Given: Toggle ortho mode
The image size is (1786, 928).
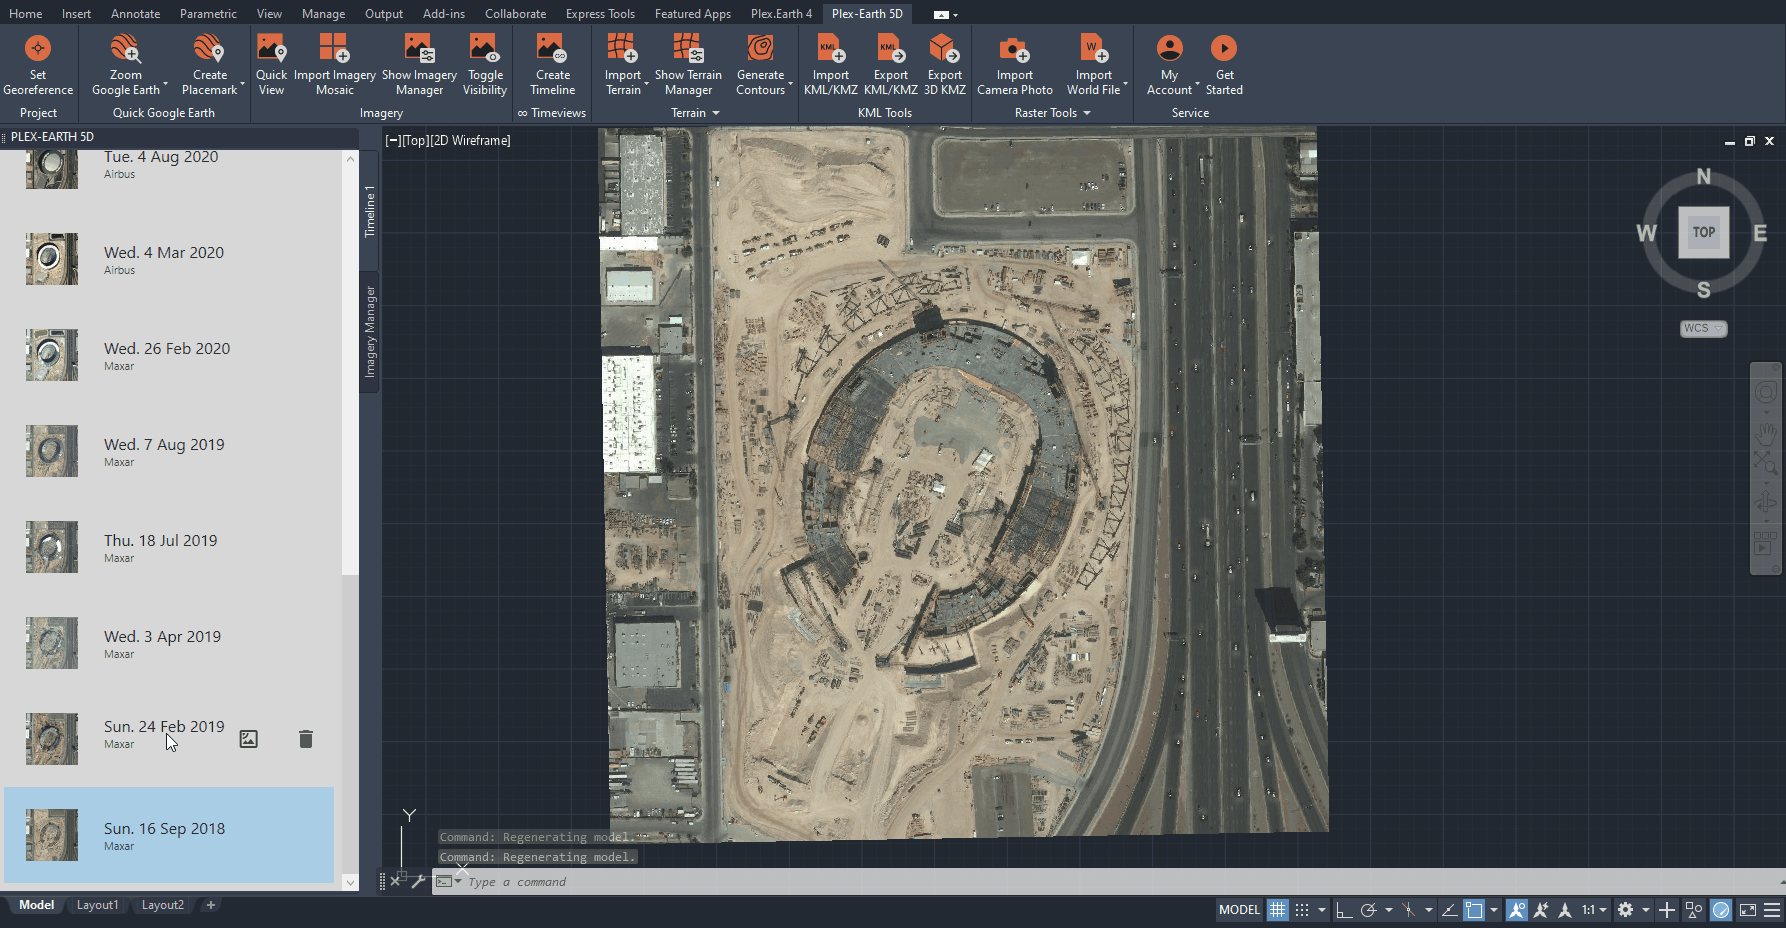Looking at the screenshot, I should [1344, 910].
